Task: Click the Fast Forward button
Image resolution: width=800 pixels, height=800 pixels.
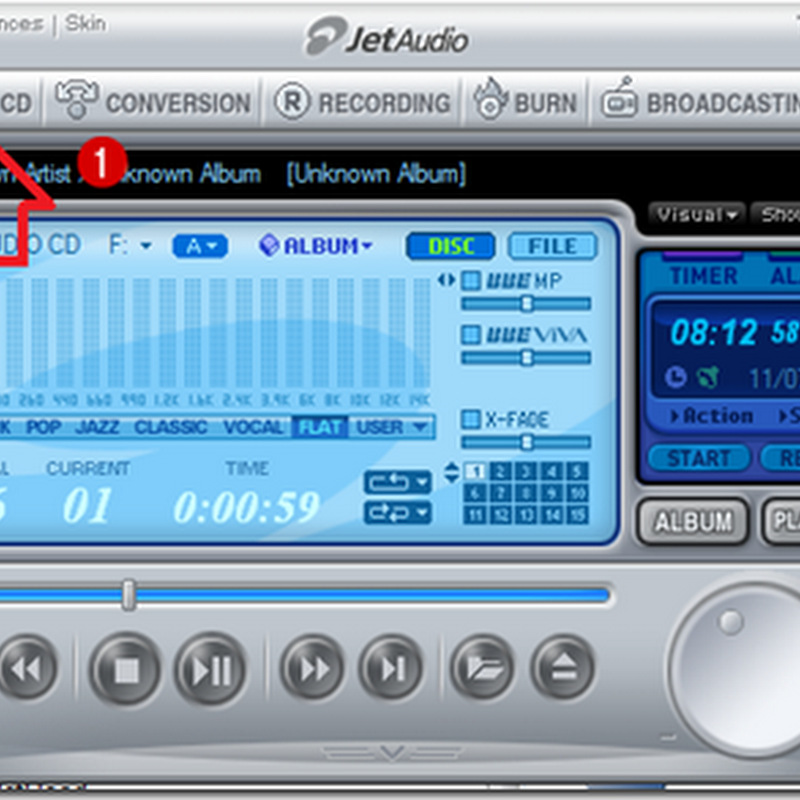Action: (312, 669)
